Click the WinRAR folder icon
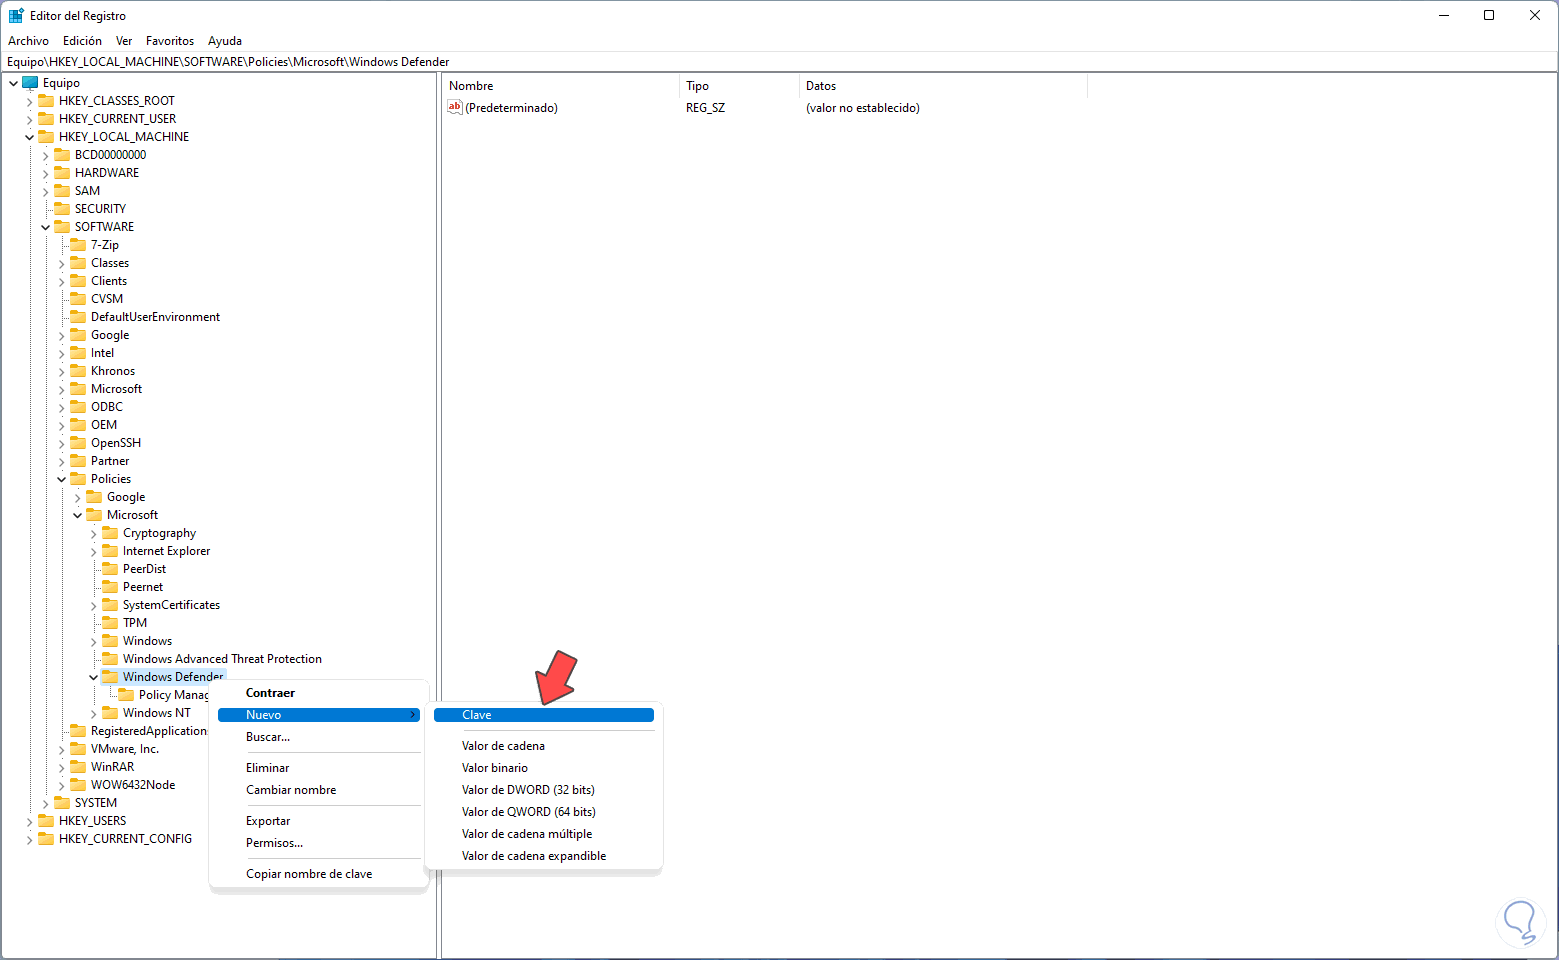The width and height of the screenshot is (1559, 960). coord(78,767)
